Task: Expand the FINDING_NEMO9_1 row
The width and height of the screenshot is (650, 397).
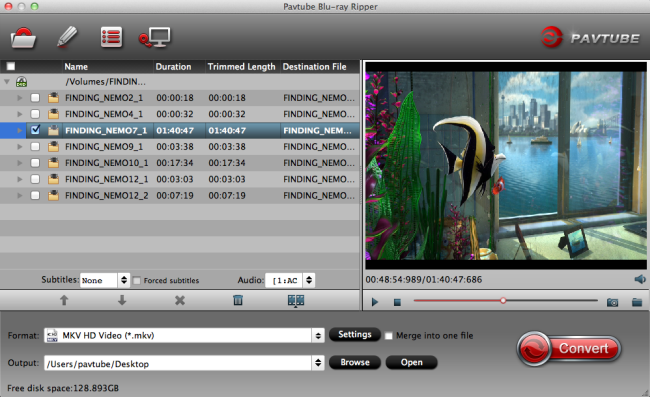Action: (x=19, y=147)
